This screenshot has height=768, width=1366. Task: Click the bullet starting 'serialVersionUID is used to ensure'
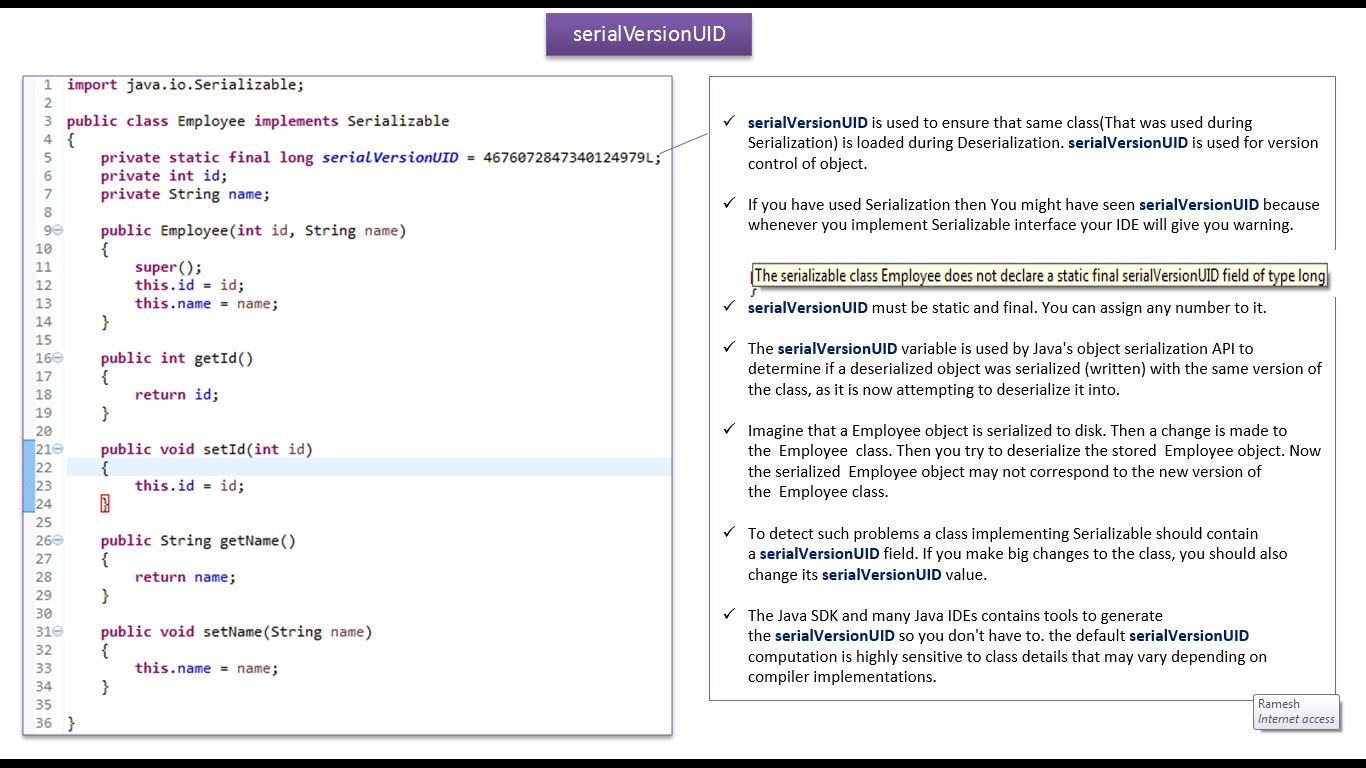pyautogui.click(x=1033, y=143)
